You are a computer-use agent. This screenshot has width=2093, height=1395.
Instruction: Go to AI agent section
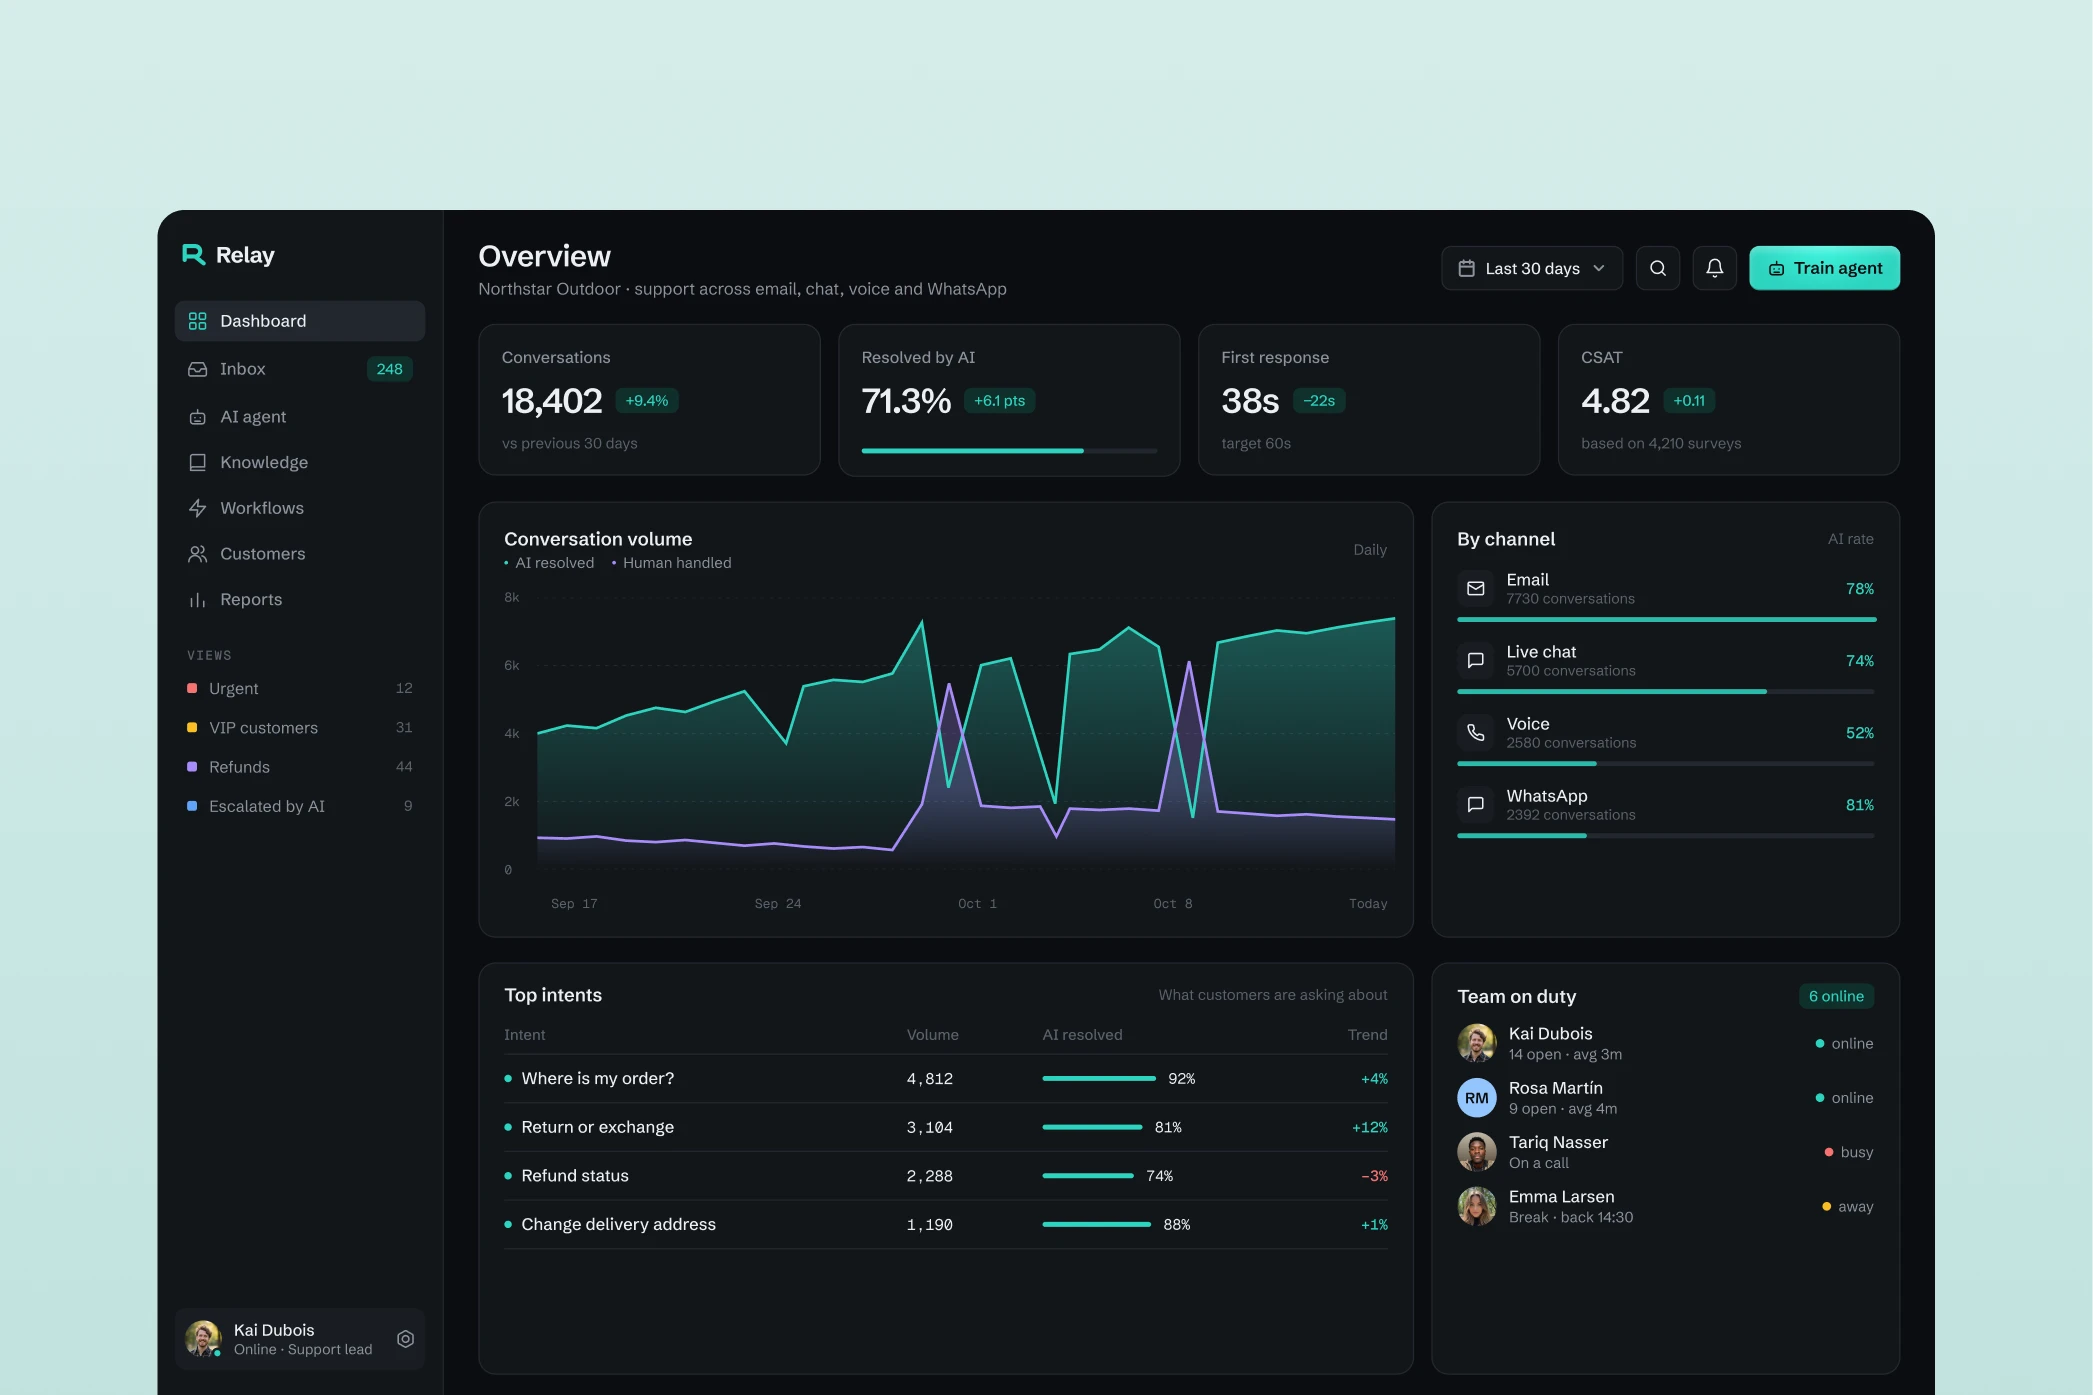coord(300,417)
